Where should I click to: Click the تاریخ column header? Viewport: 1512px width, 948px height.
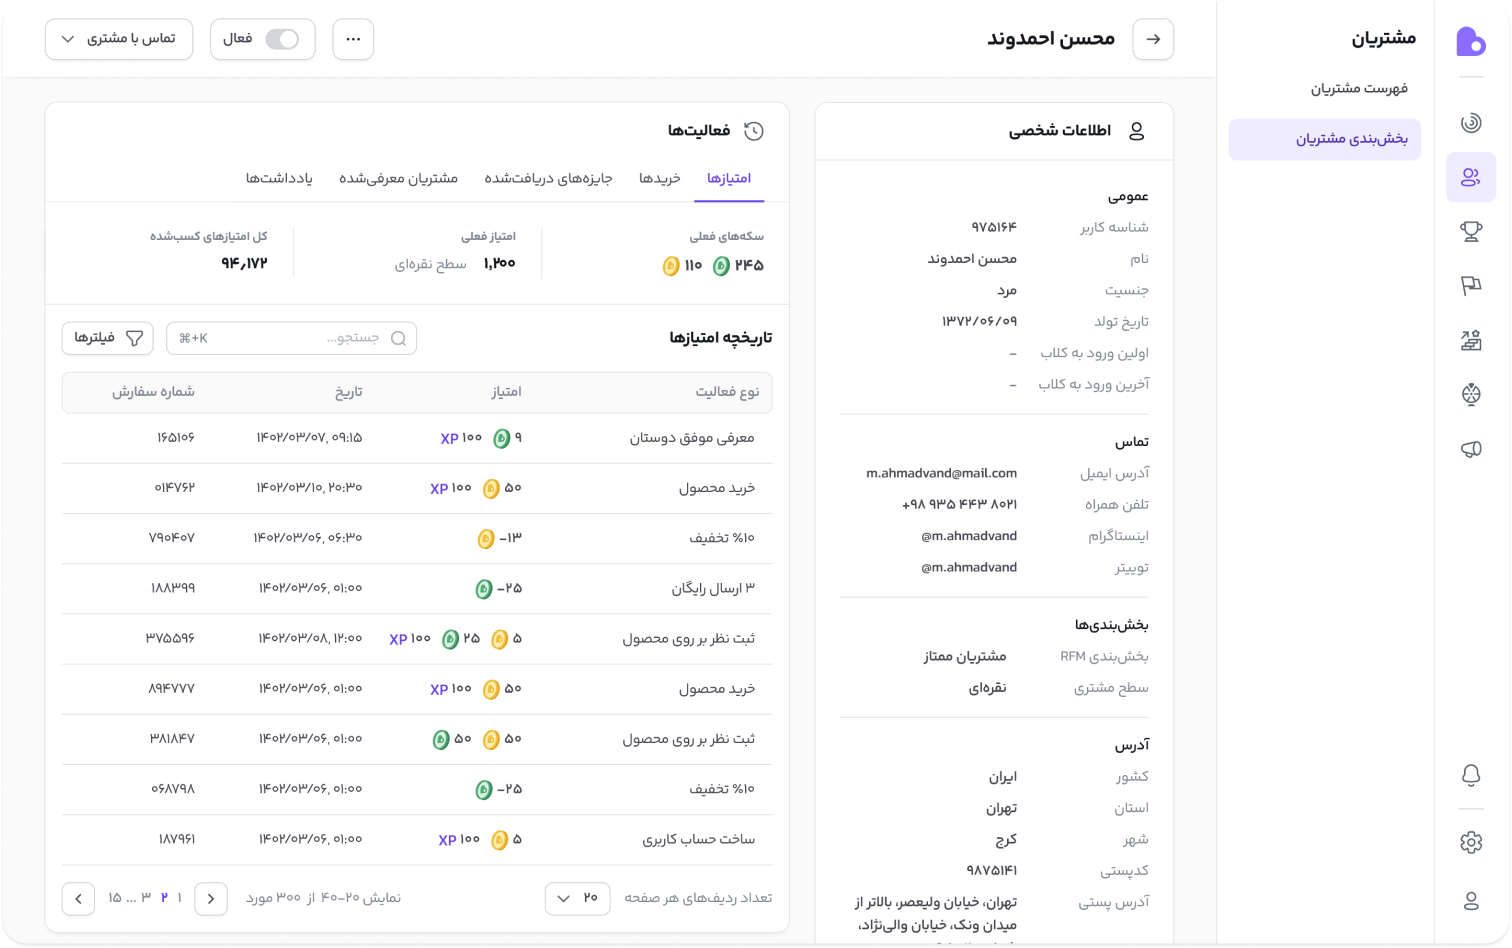[348, 392]
